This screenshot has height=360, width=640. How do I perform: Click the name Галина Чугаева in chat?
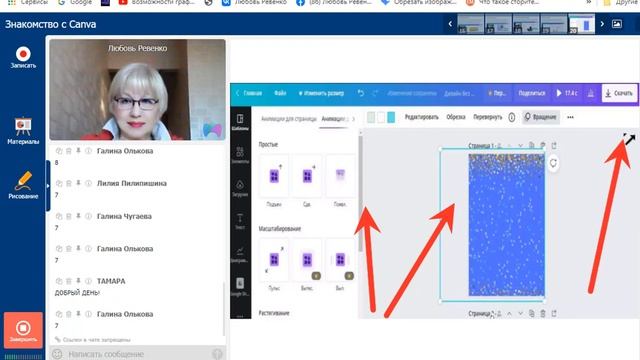[x=124, y=216]
